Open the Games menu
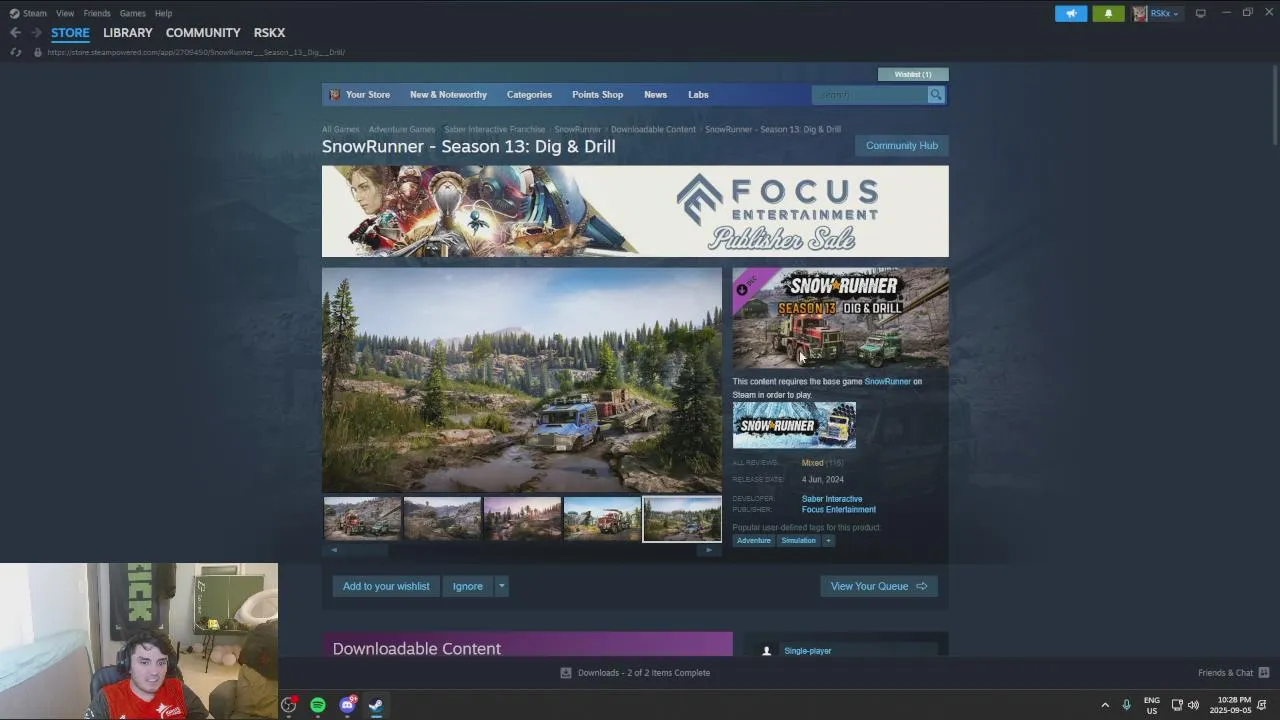The width and height of the screenshot is (1280, 720). (132, 13)
